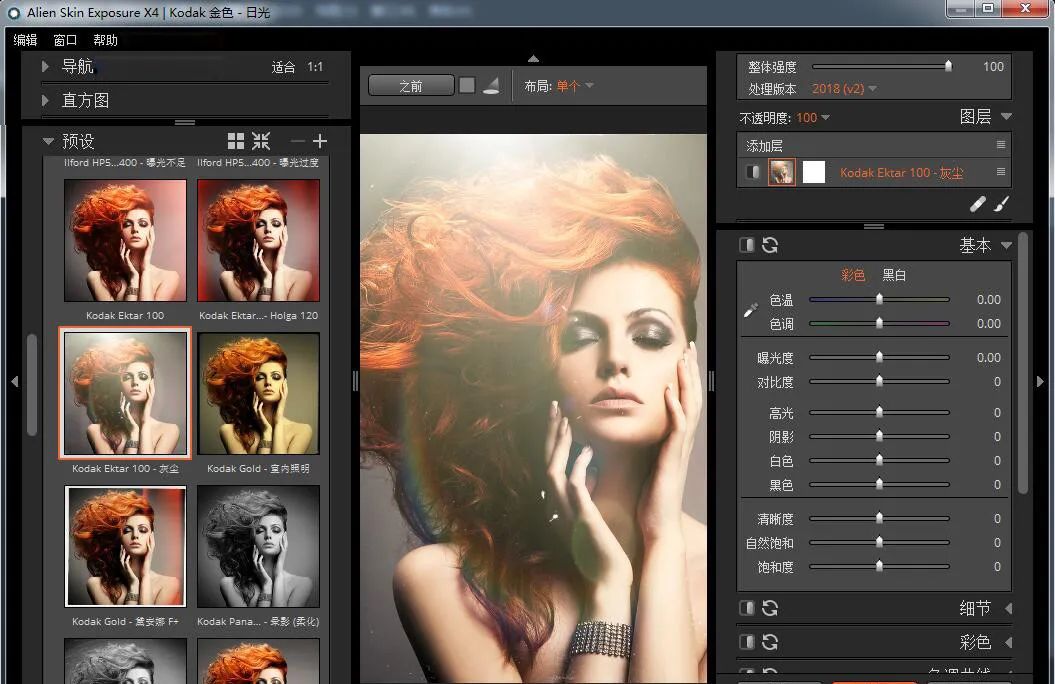
Task: Click the 对比度 contrast slider handle
Action: [x=879, y=381]
